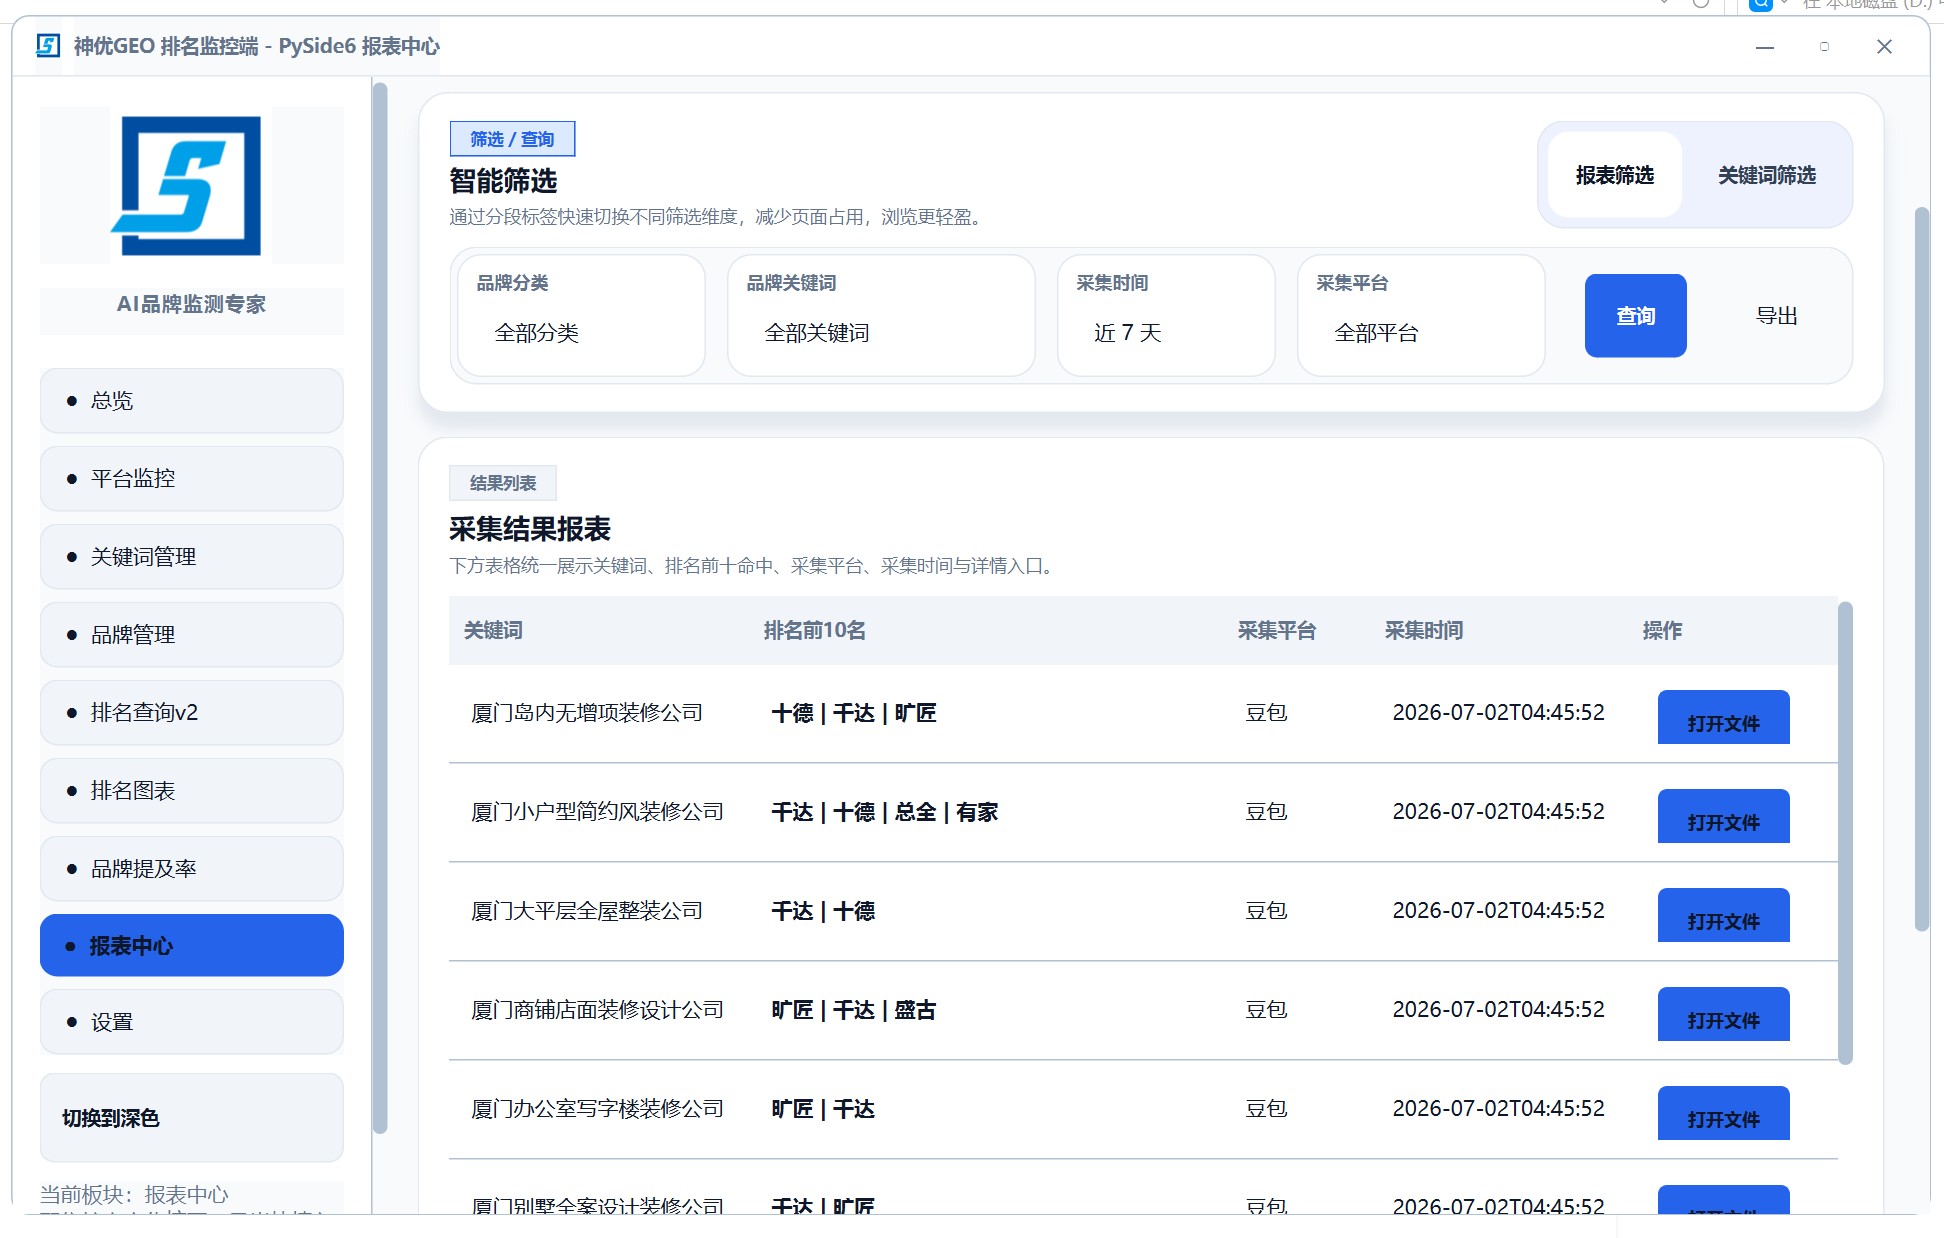This screenshot has width=1944, height=1238.
Task: Click the sidebar vertical scrollbar
Action: pyautogui.click(x=379, y=608)
